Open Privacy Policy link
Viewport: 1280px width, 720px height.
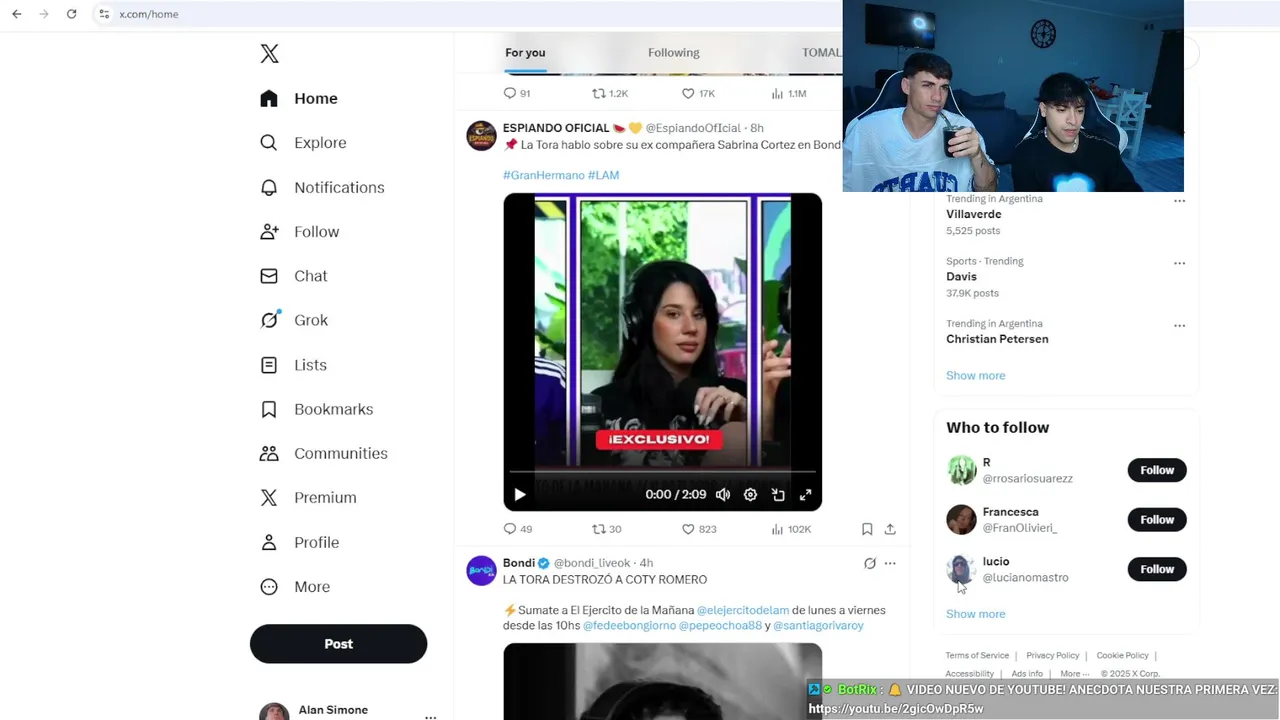pos(1052,656)
